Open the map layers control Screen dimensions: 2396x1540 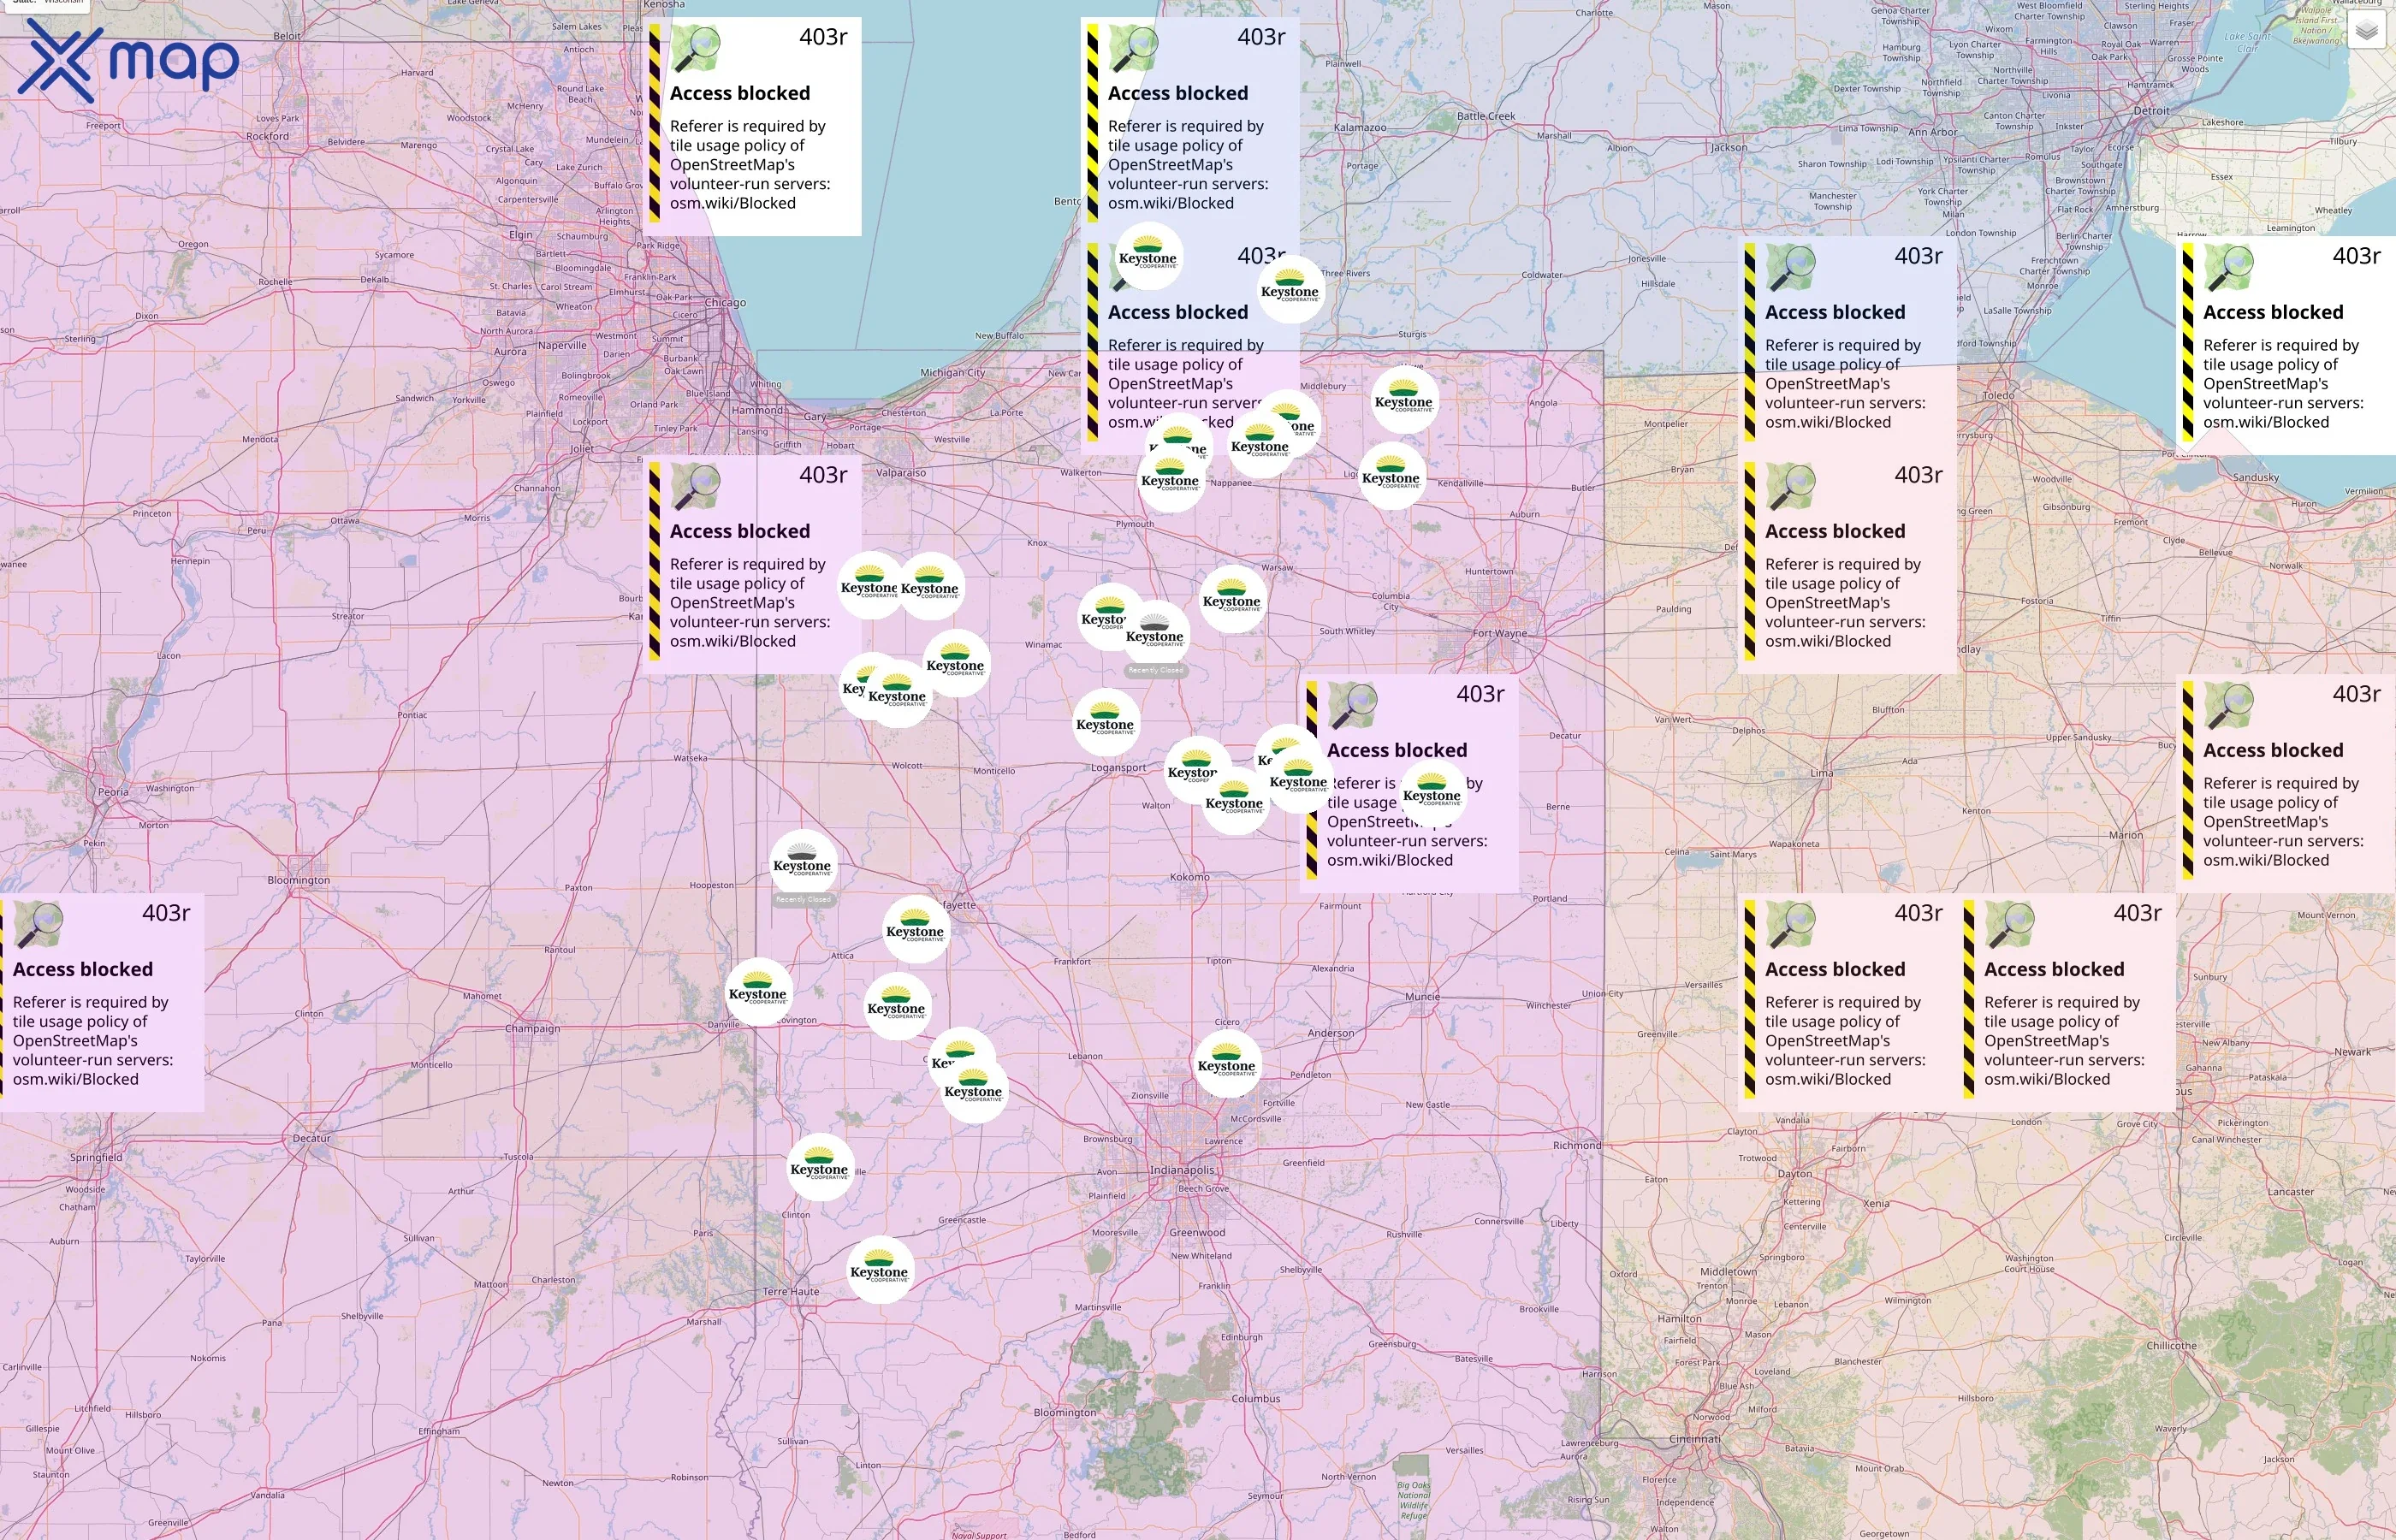pos(2366,31)
